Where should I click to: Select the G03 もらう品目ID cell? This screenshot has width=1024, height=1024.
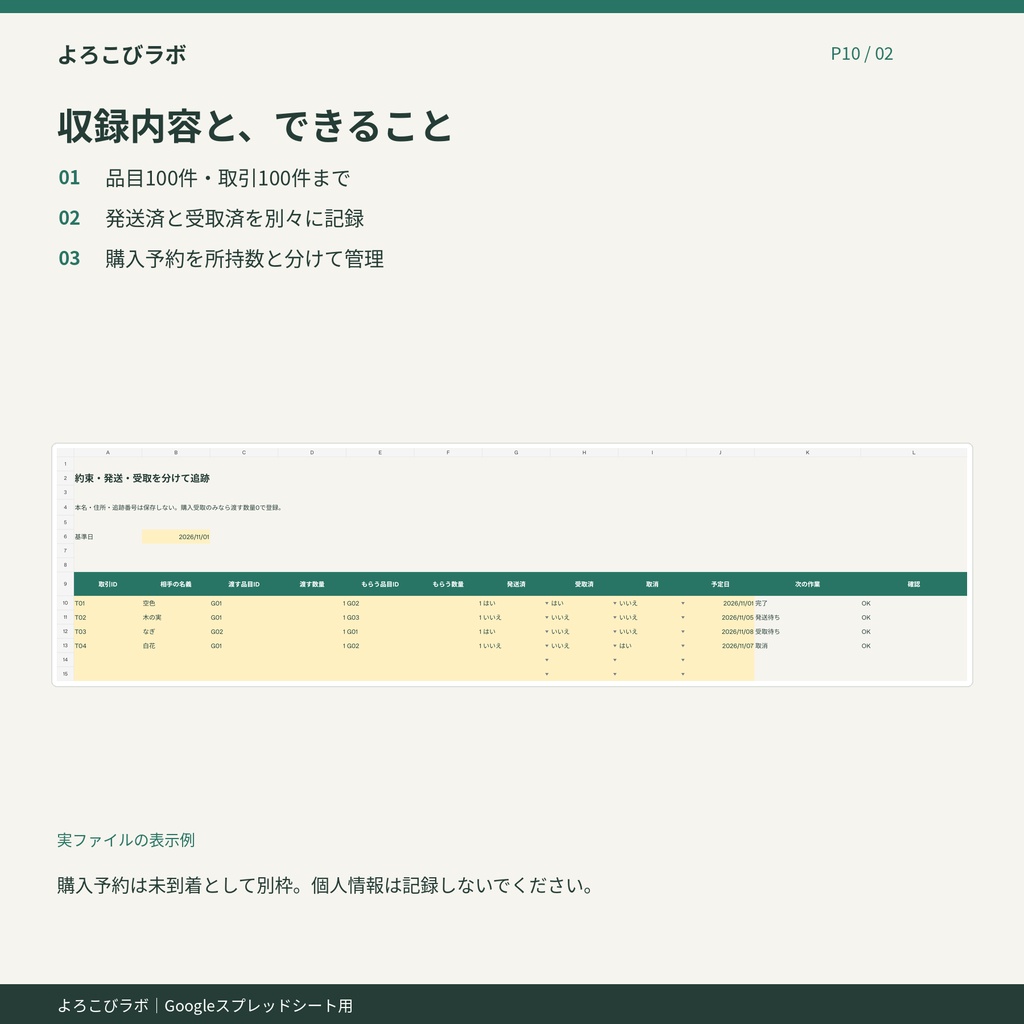380,617
